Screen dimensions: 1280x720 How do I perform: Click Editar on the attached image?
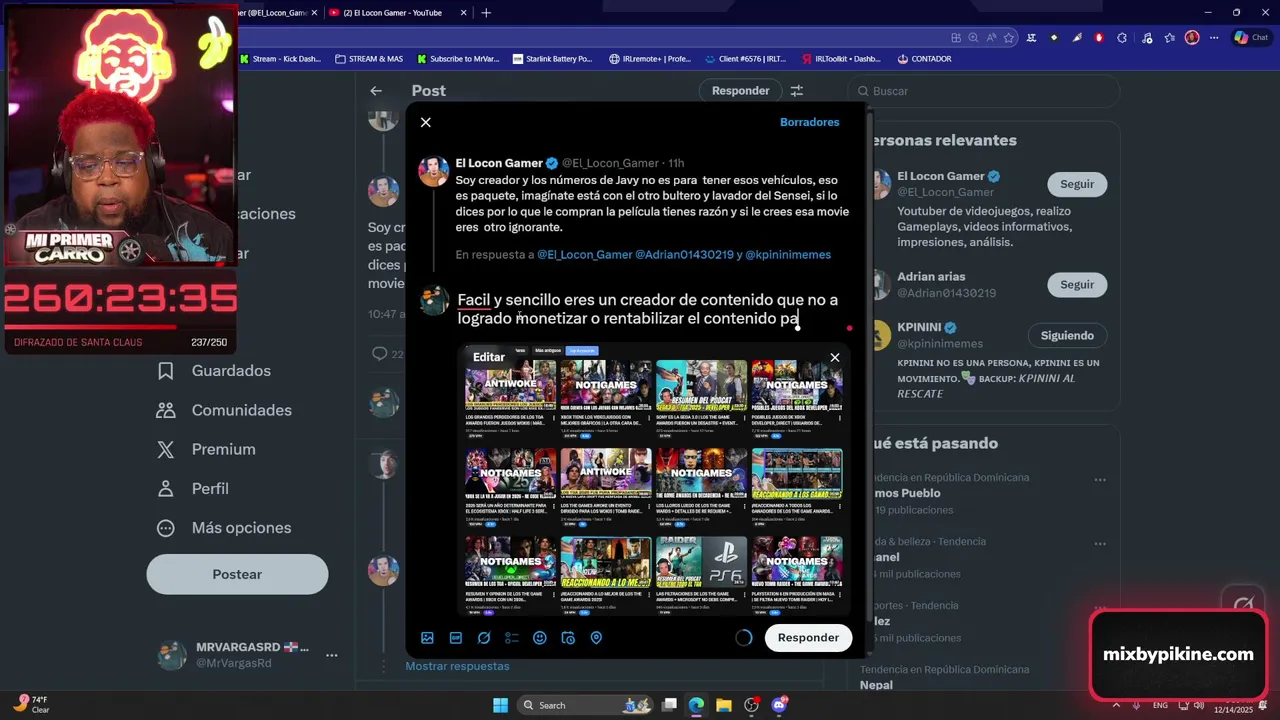(489, 357)
